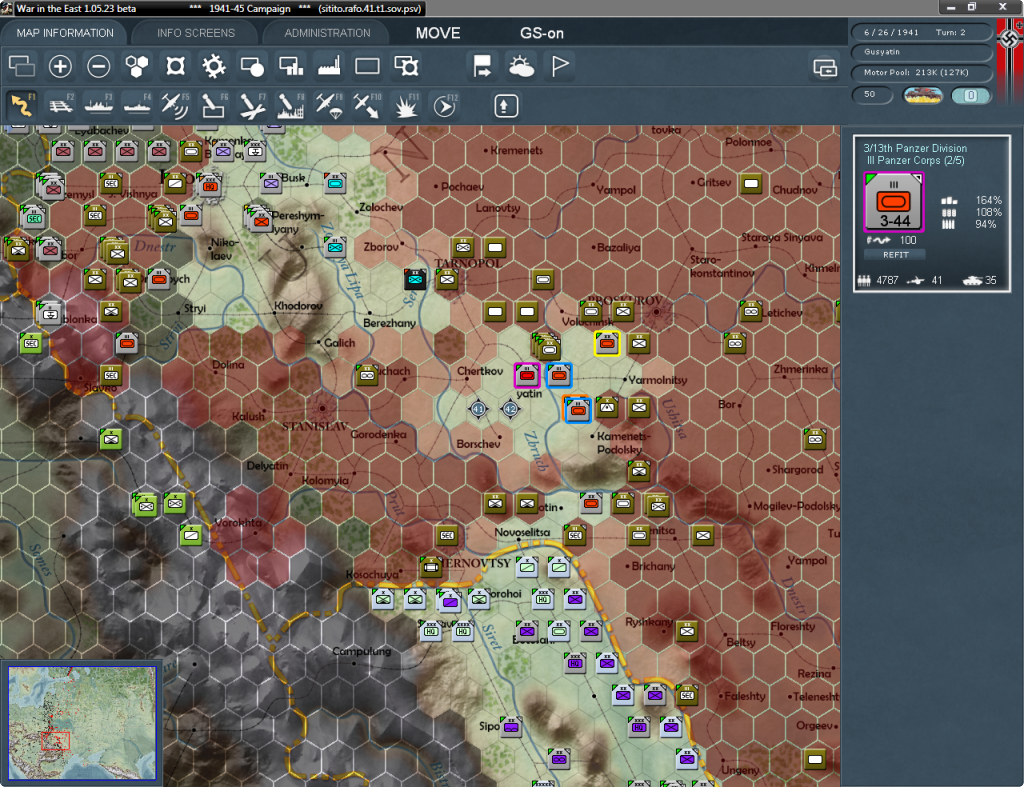Viewport: 1024px width, 787px height.
Task: Click the STANISLAV city label
Action: 315,426
